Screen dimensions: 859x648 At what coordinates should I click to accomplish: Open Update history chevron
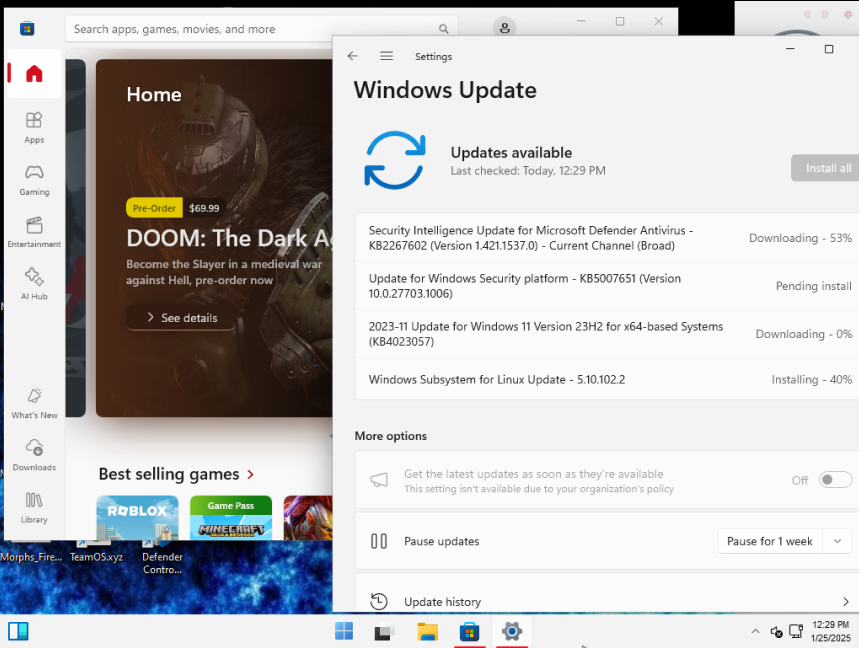click(845, 601)
